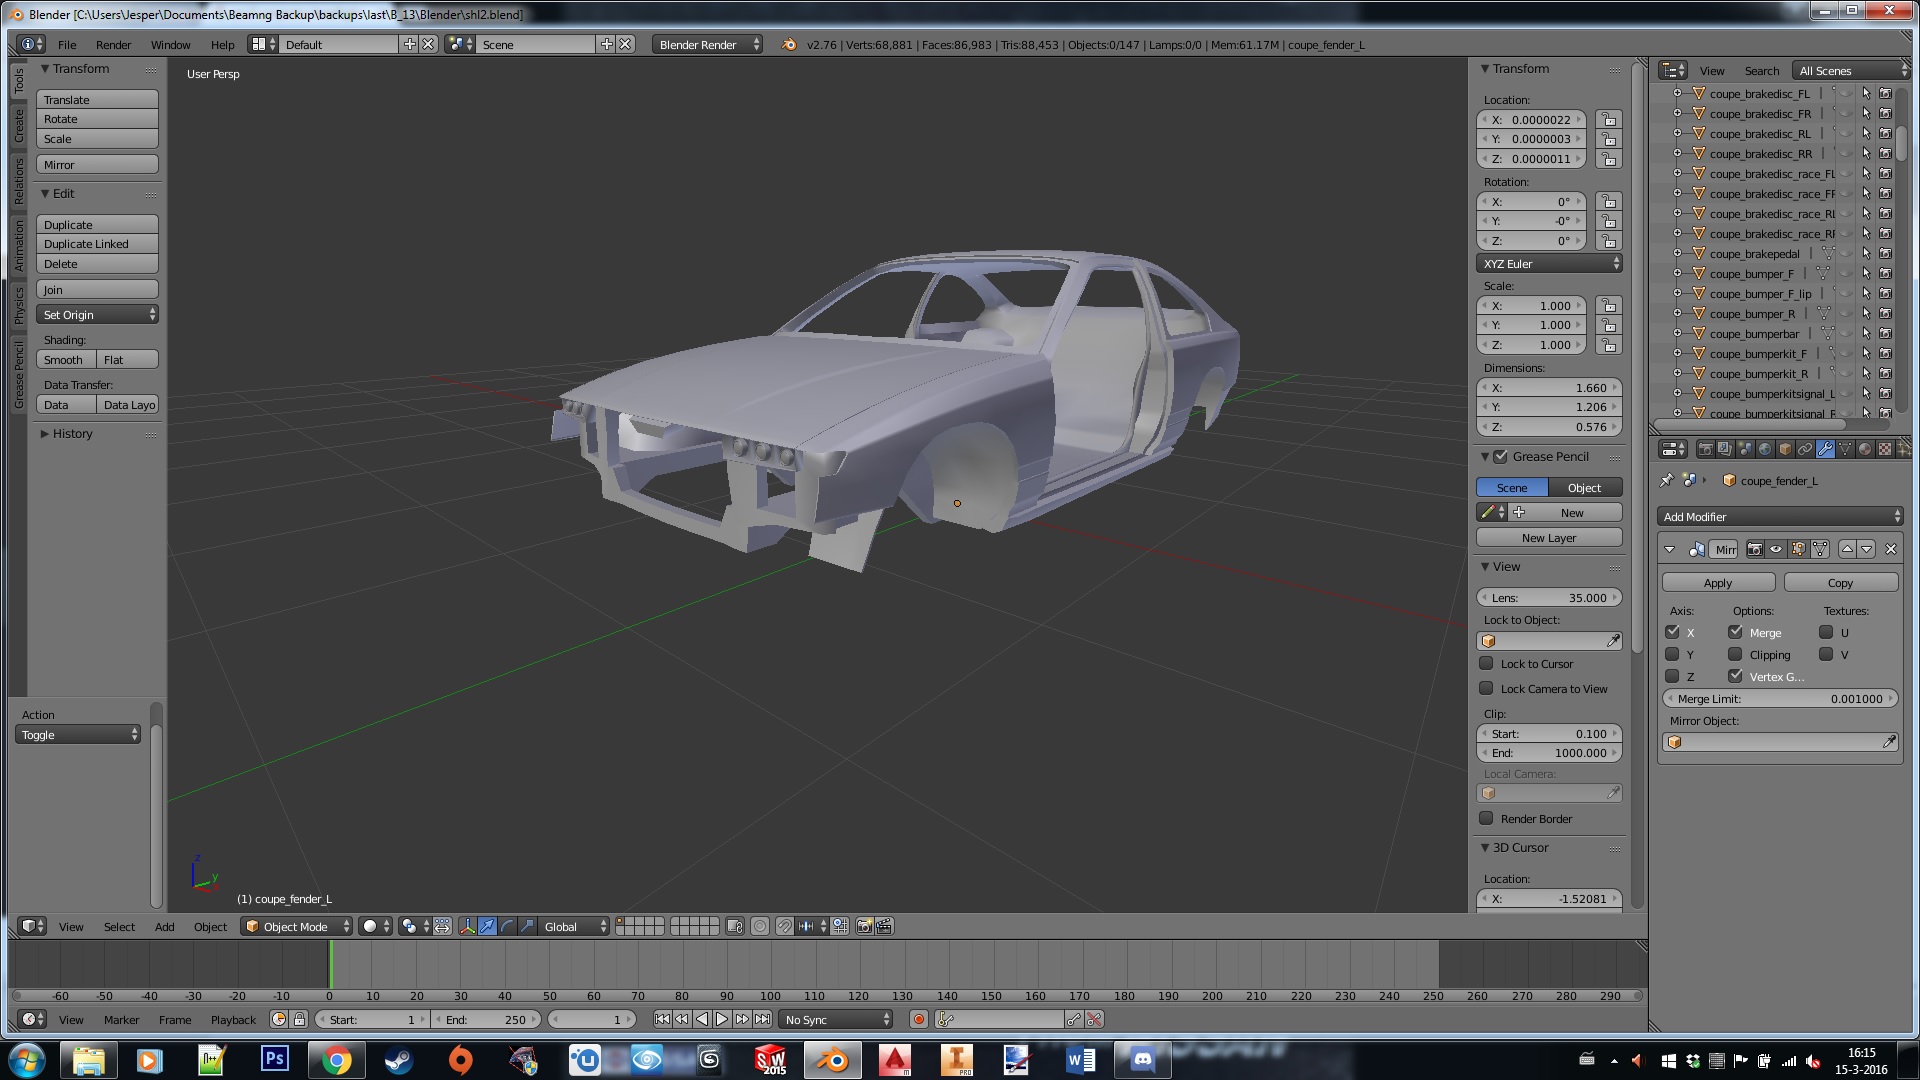The height and width of the screenshot is (1080, 1920).
Task: Click the timeline record button
Action: tap(918, 1019)
